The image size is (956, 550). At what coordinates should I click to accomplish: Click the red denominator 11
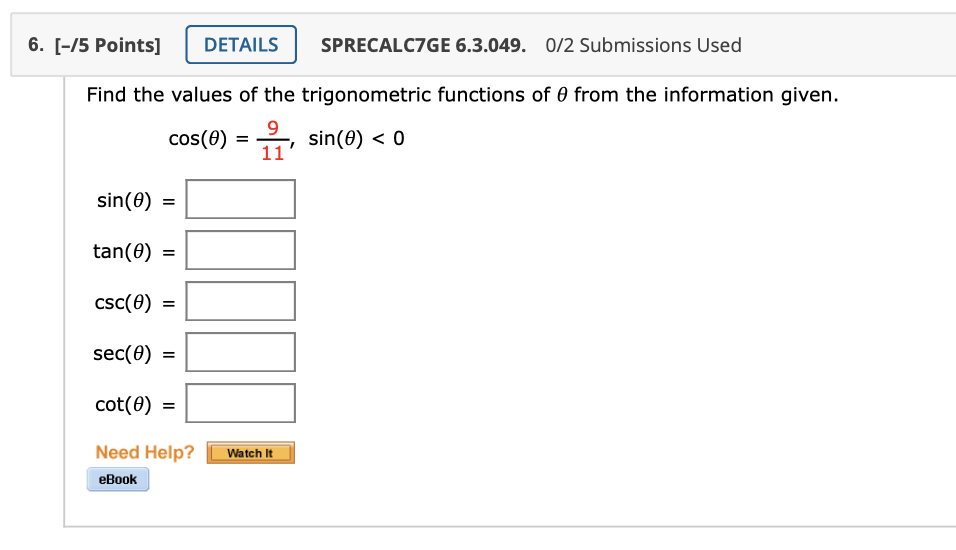pyautogui.click(x=273, y=152)
